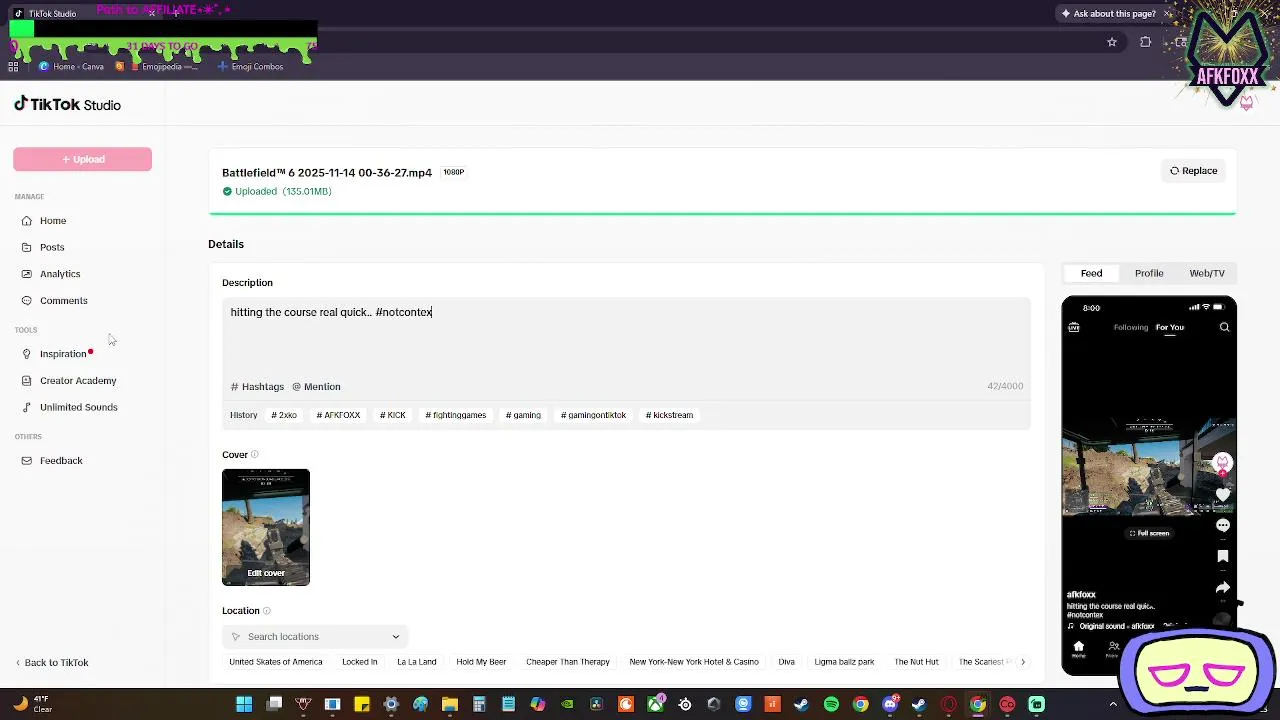Add the #AFKFOXX history hashtag

coord(338,415)
